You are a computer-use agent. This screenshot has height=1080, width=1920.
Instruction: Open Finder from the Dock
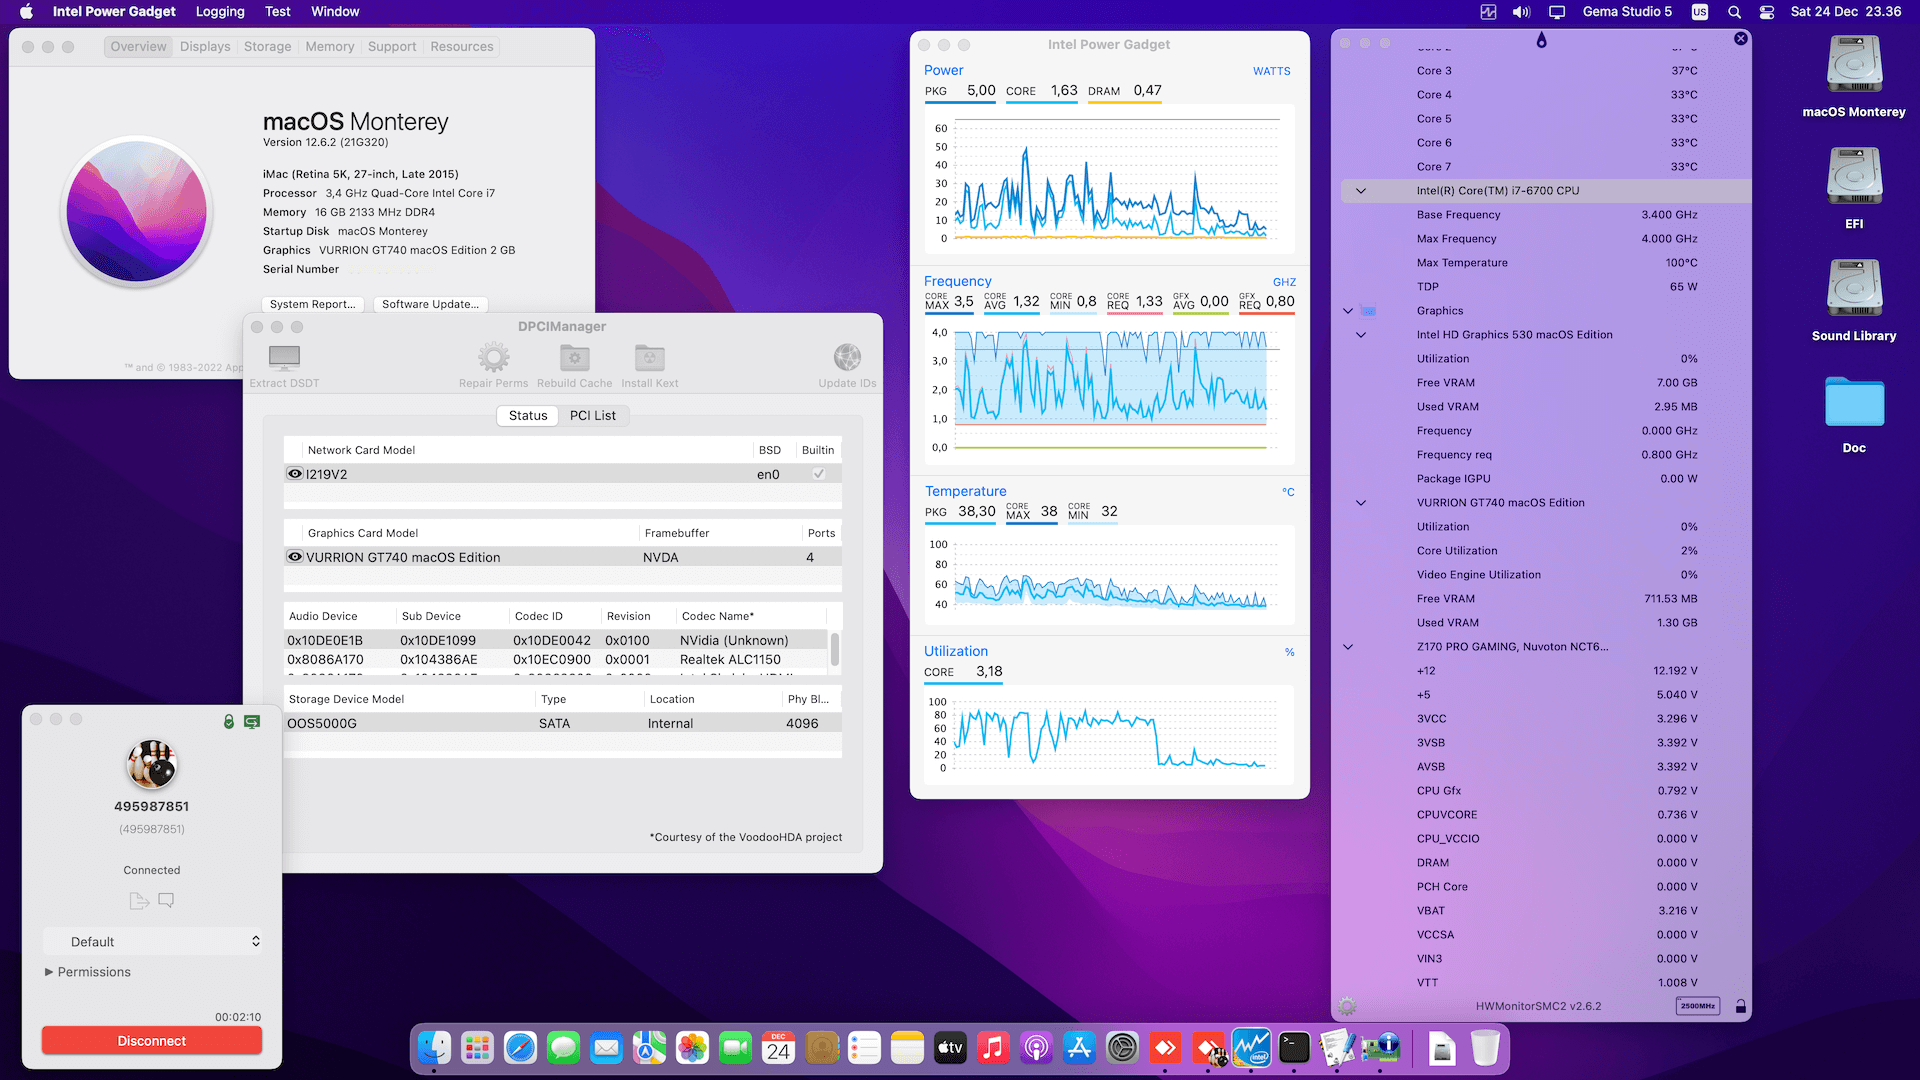(x=434, y=1048)
